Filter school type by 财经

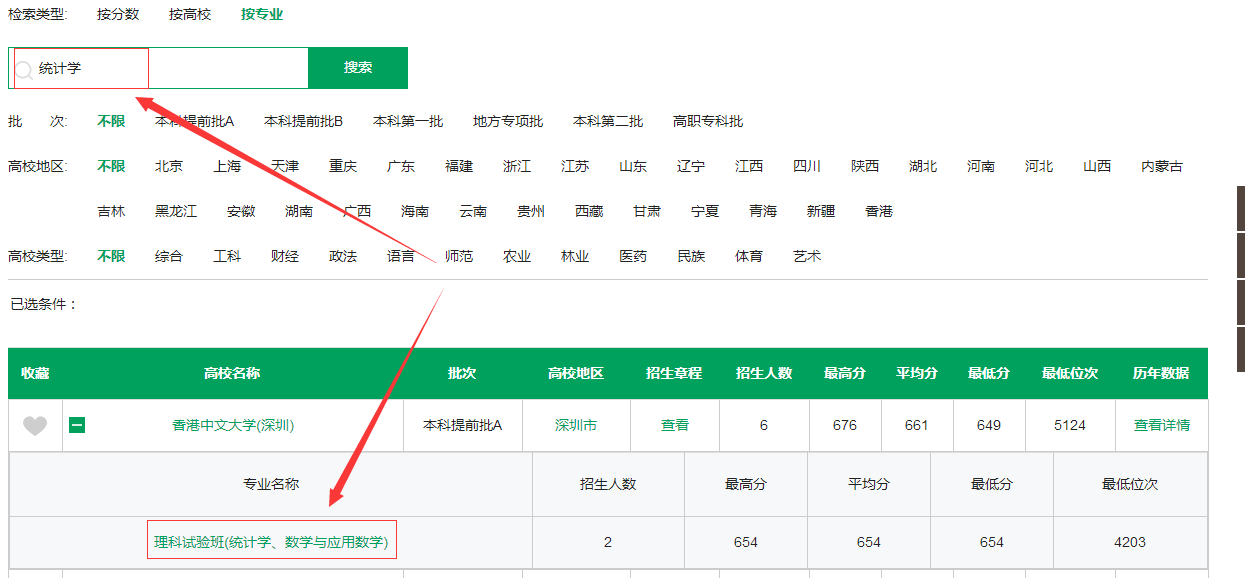pyautogui.click(x=285, y=256)
